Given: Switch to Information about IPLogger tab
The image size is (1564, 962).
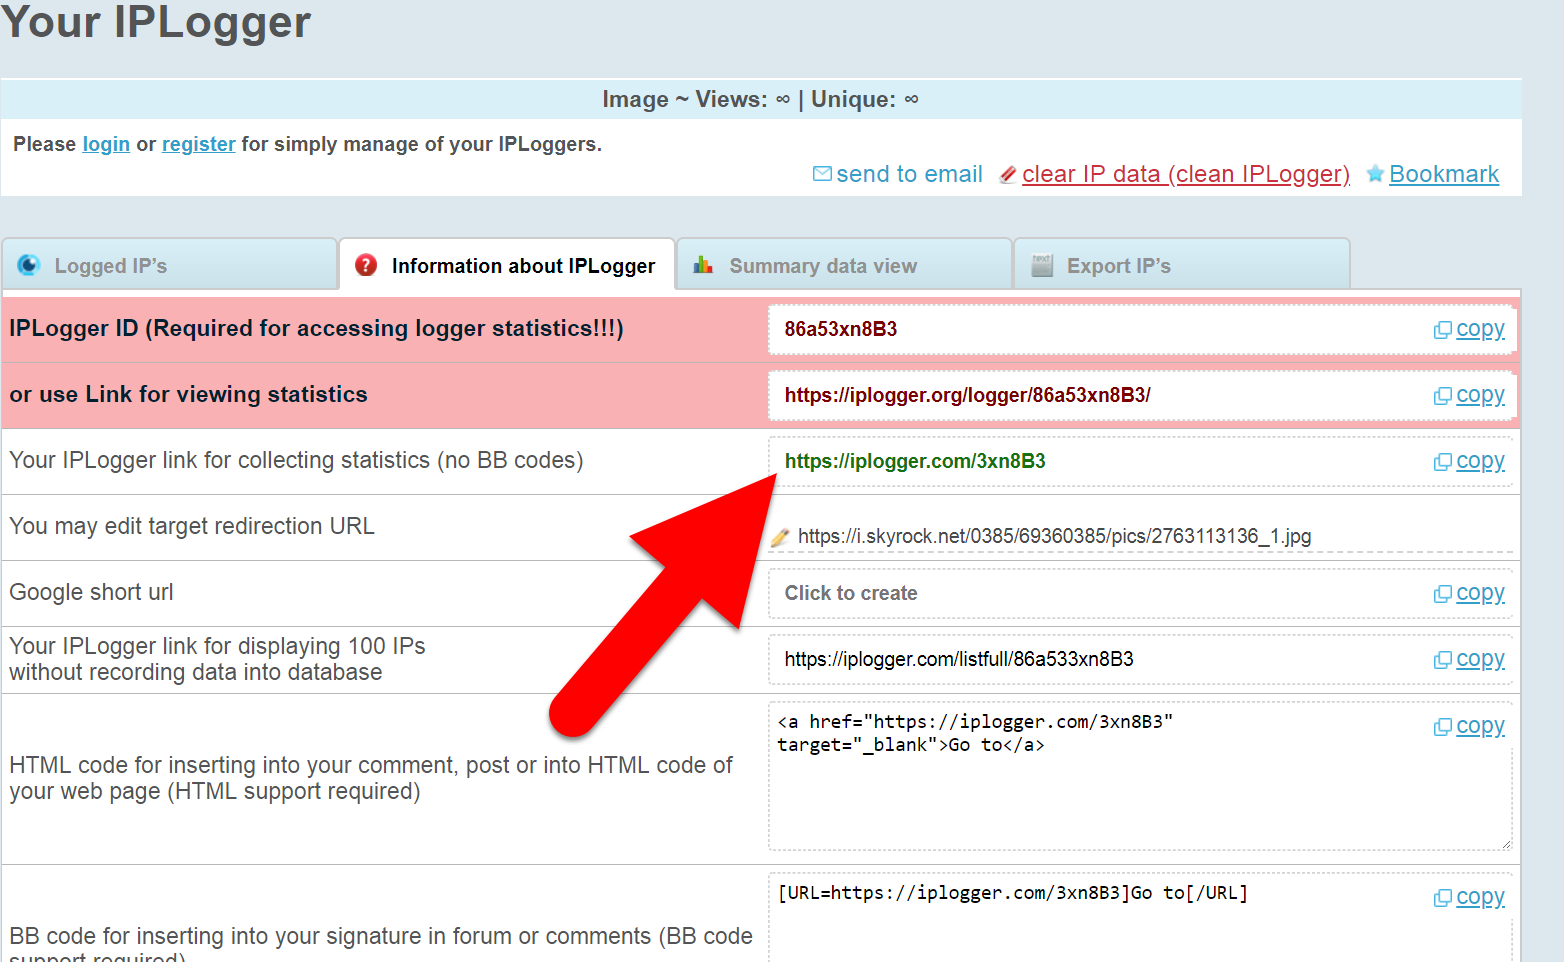Looking at the screenshot, I should click(507, 265).
